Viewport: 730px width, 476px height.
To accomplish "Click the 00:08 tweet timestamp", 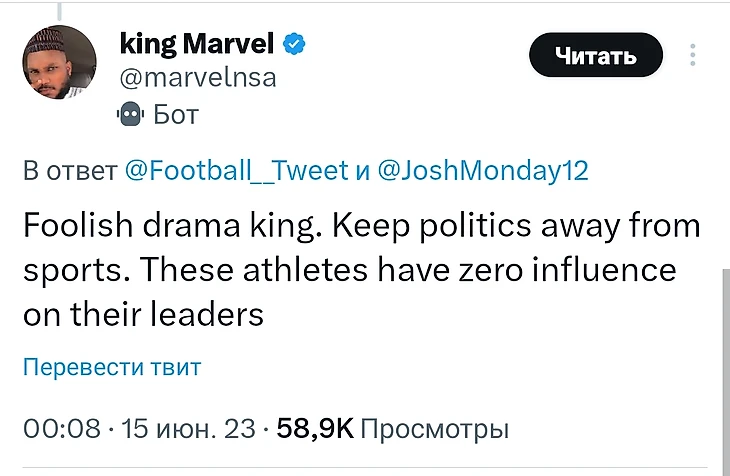I will (62, 430).
